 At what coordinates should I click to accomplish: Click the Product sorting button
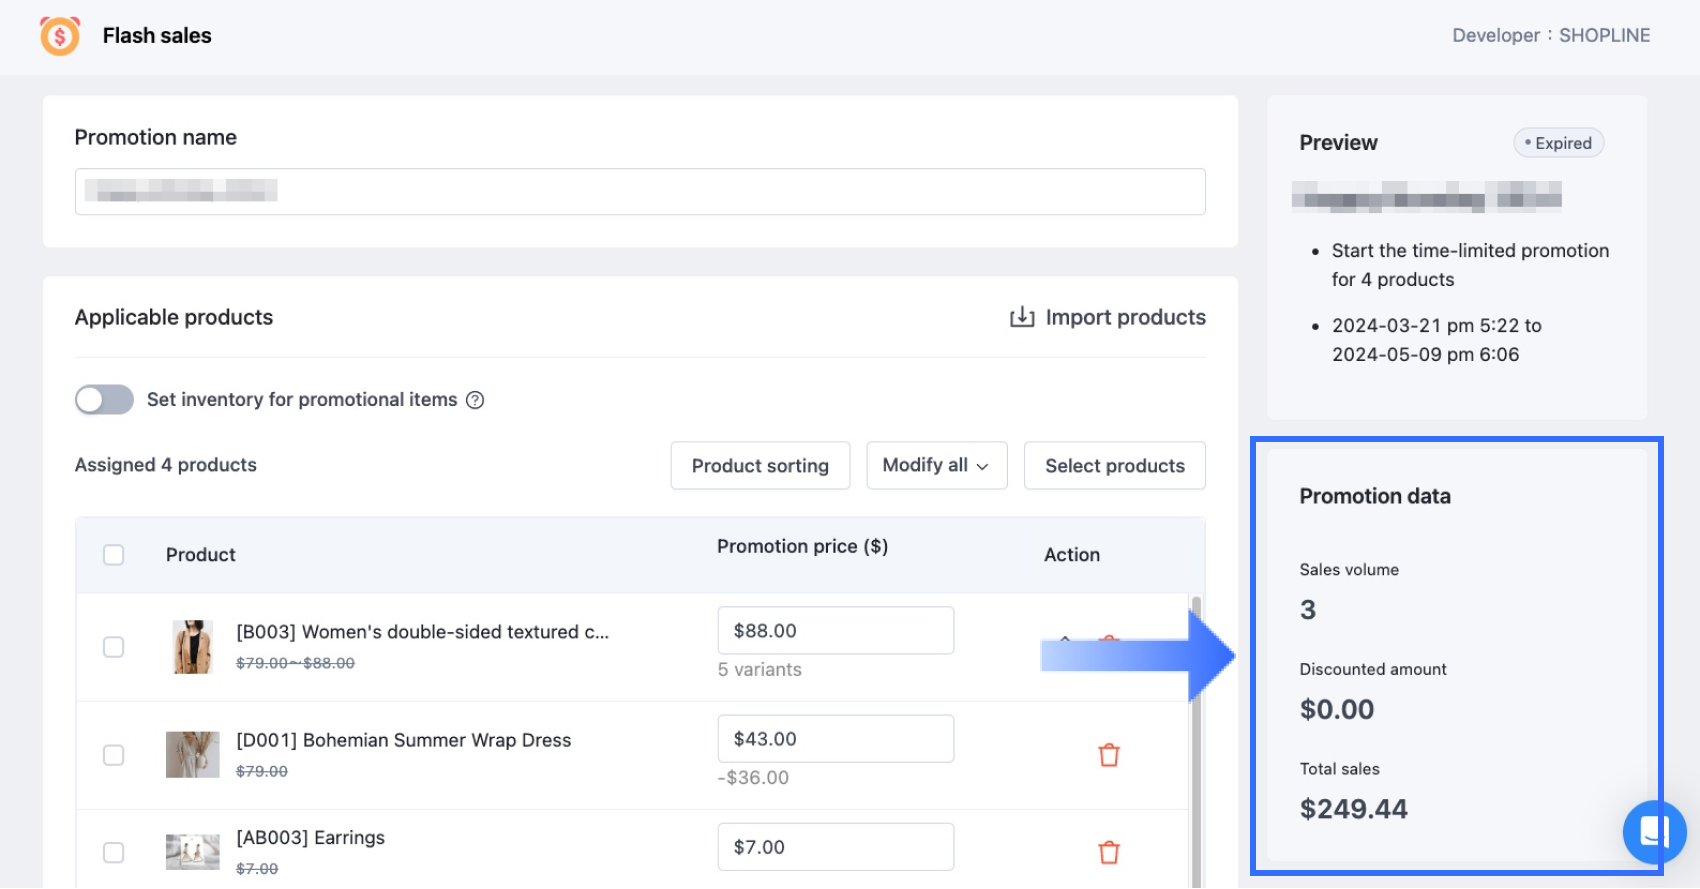(x=760, y=466)
